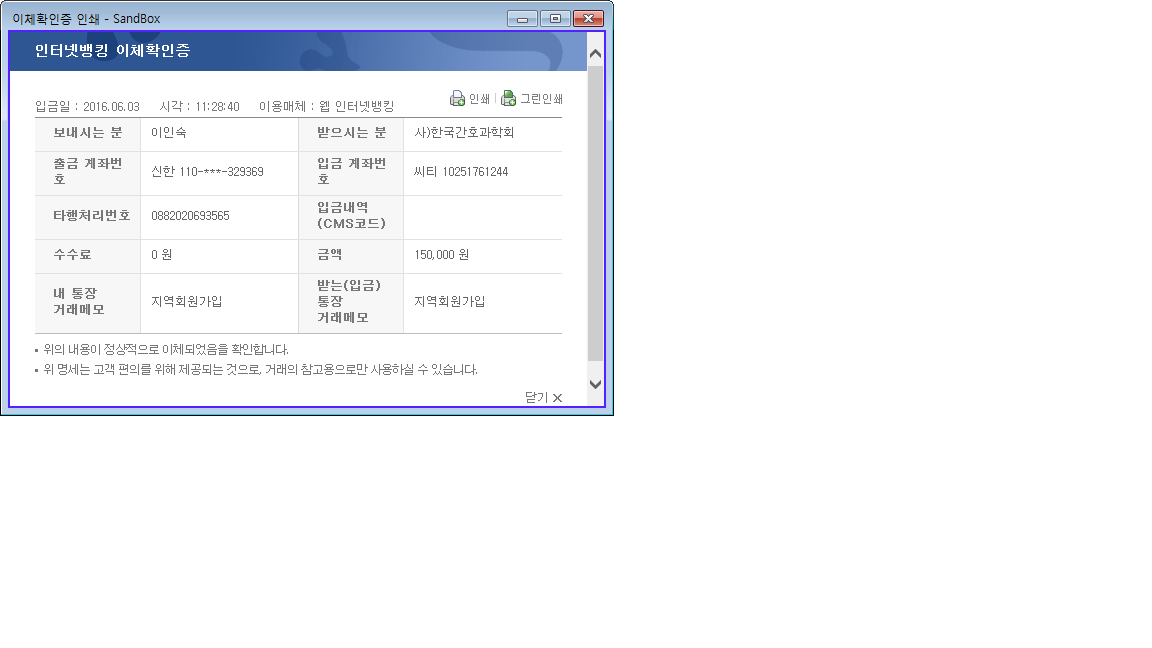This screenshot has width=1152, height=648.
Task: Click the note 위의 내용이 정상적으로 이체되었음을 확인합니다
Action: point(166,350)
